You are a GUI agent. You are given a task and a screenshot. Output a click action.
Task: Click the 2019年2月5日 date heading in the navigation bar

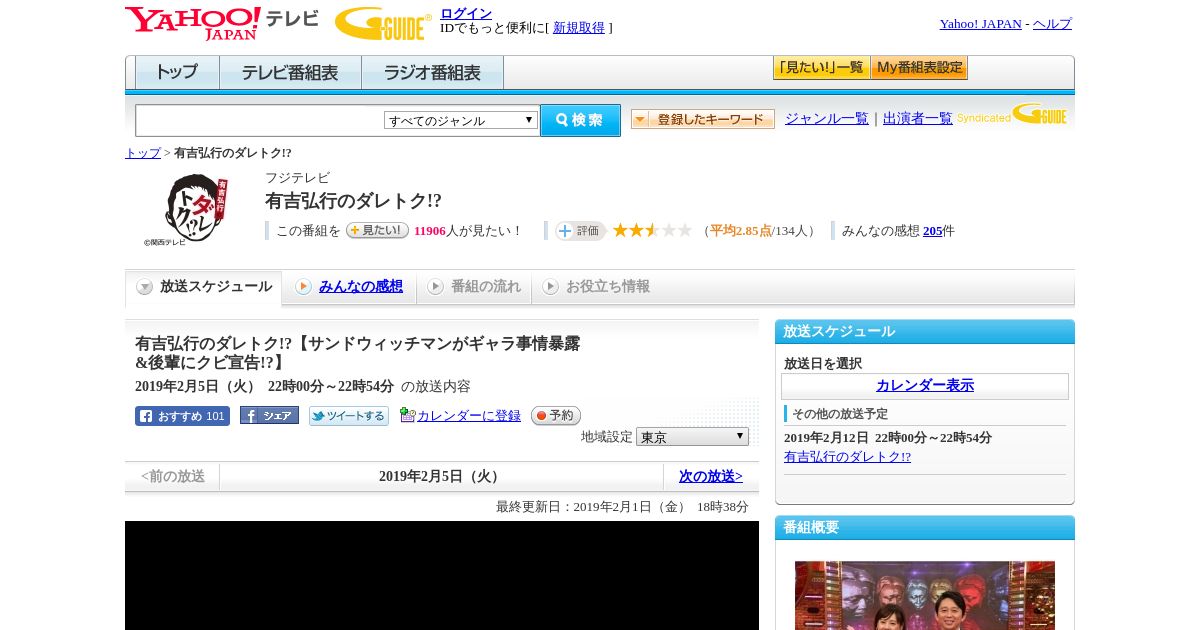441,477
